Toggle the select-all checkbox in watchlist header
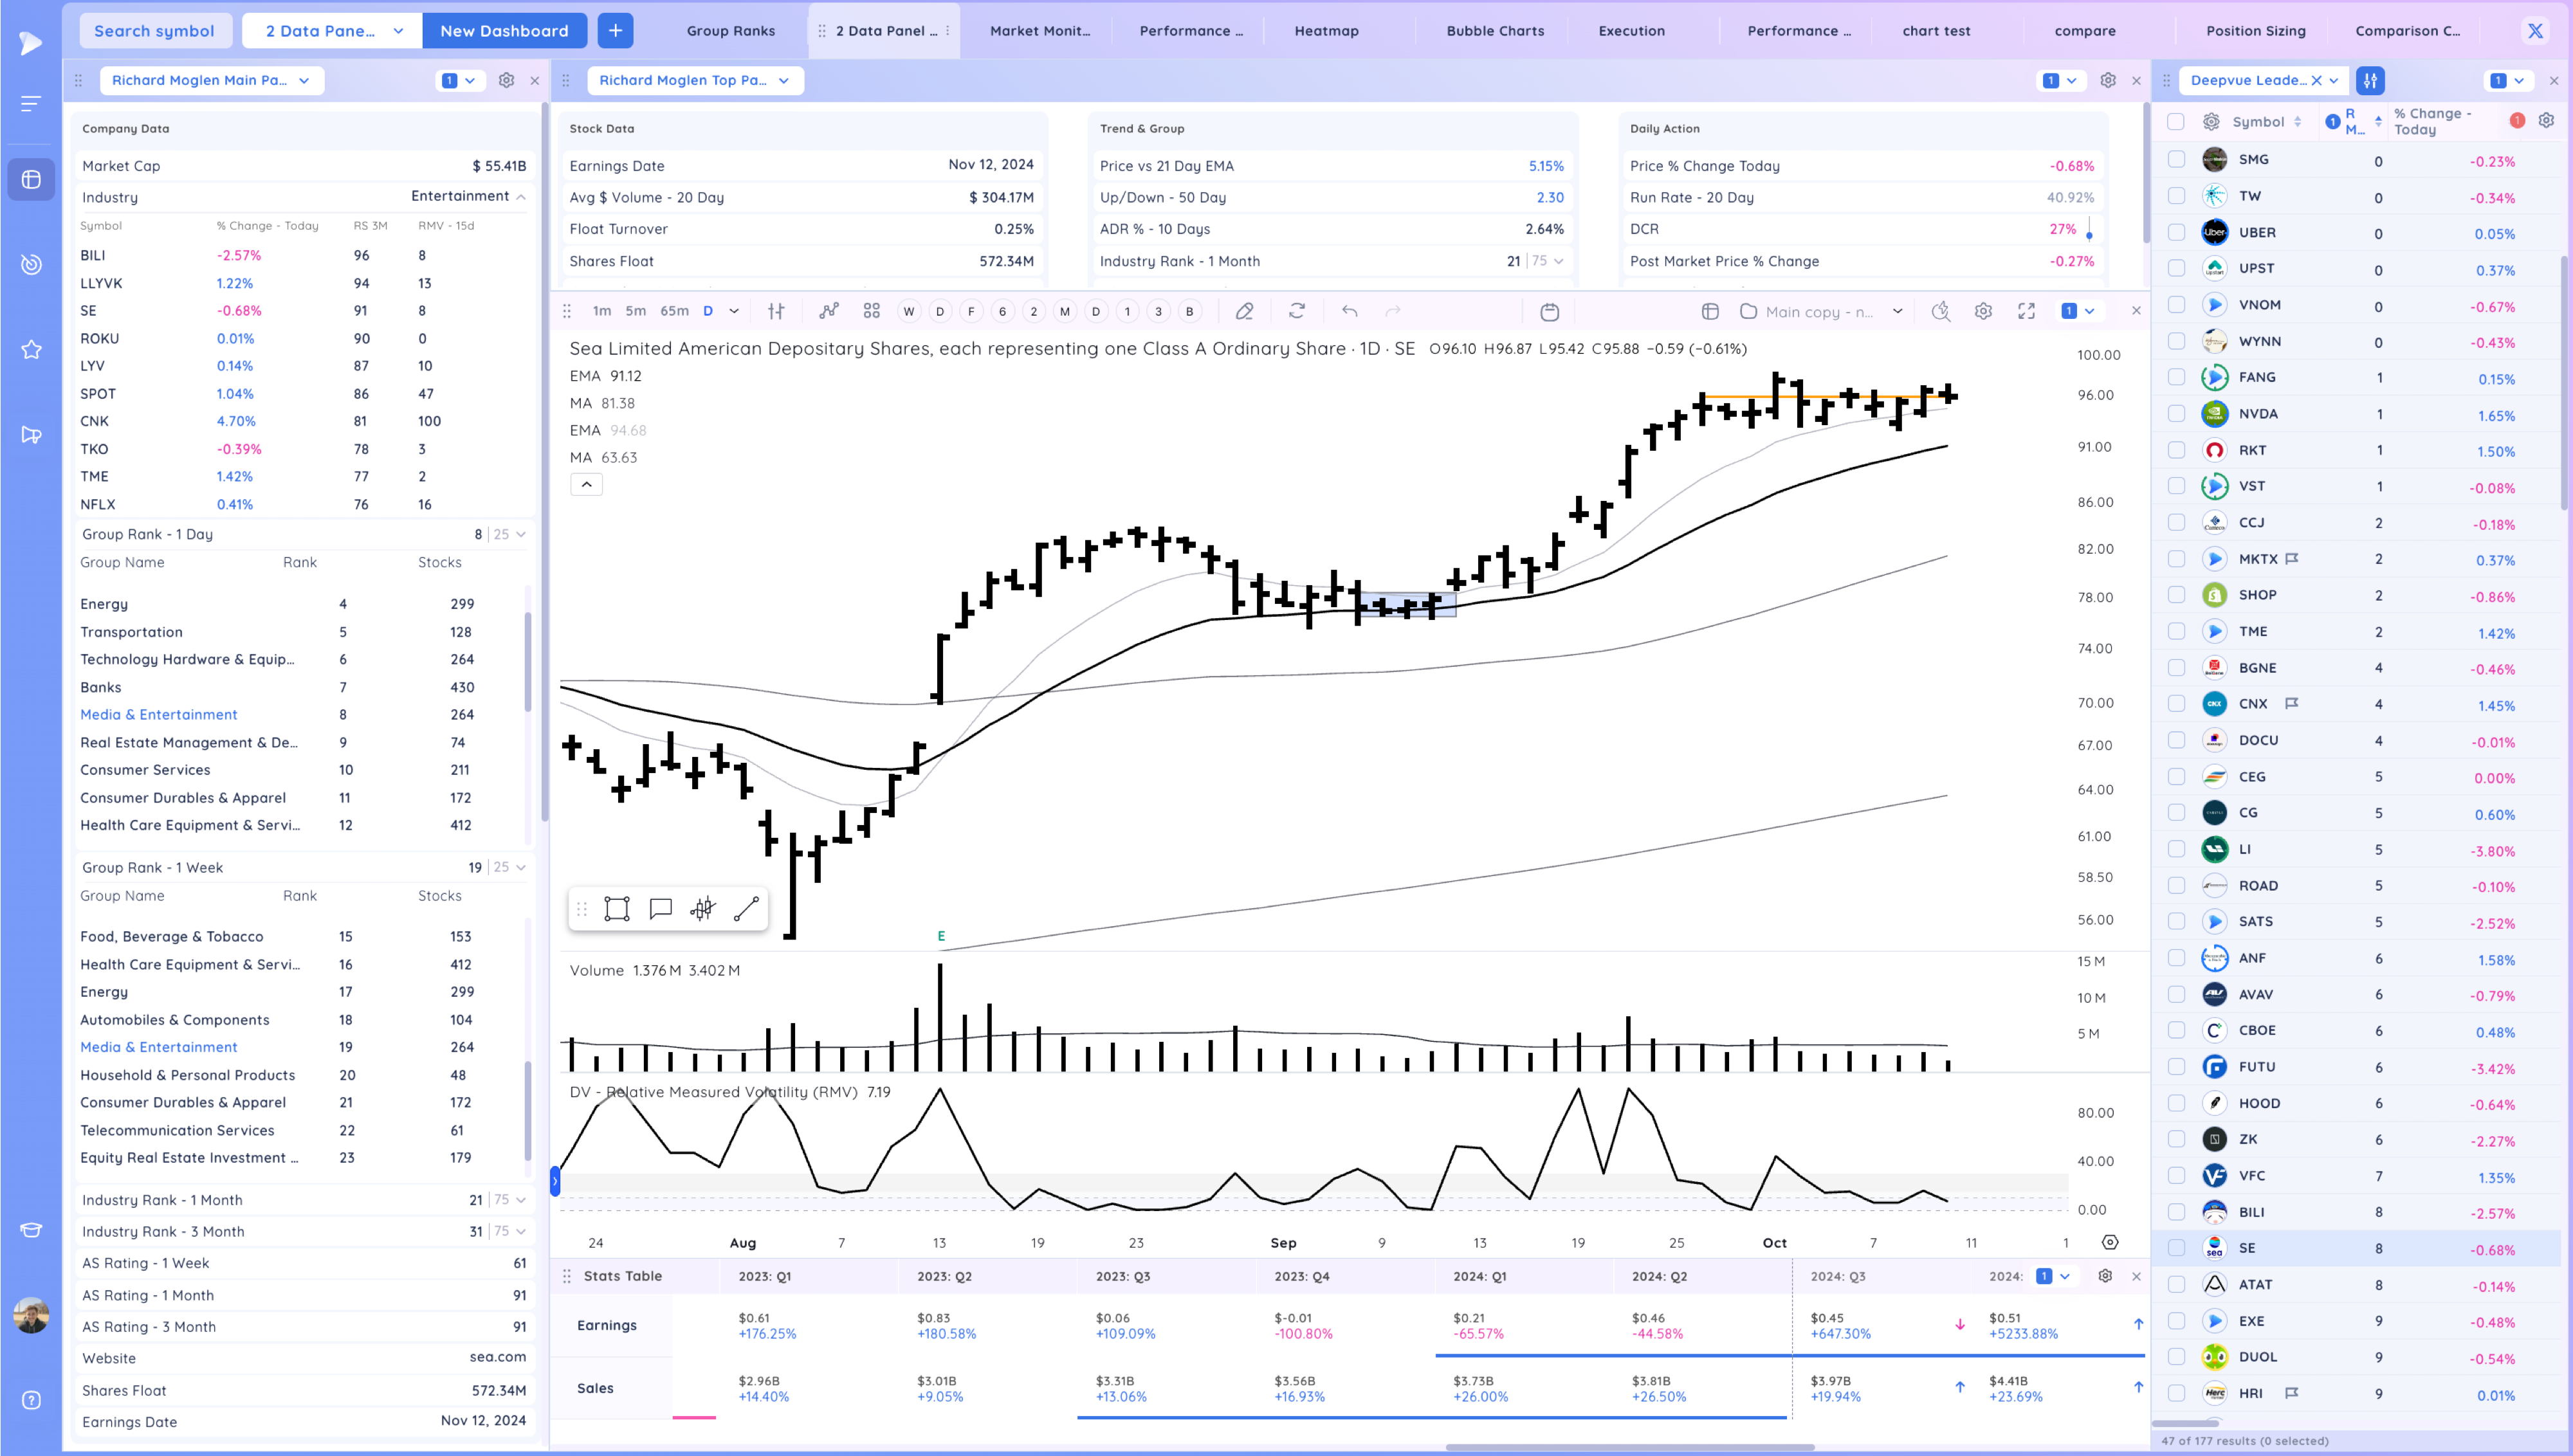The image size is (2573, 1456). tap(2176, 121)
